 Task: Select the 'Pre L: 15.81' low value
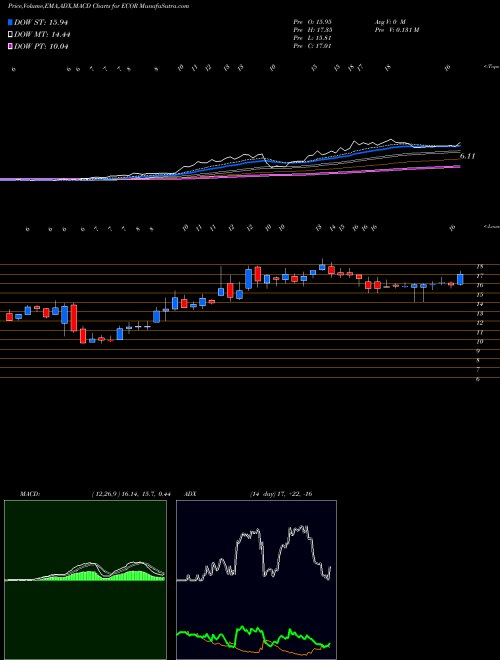[312, 38]
